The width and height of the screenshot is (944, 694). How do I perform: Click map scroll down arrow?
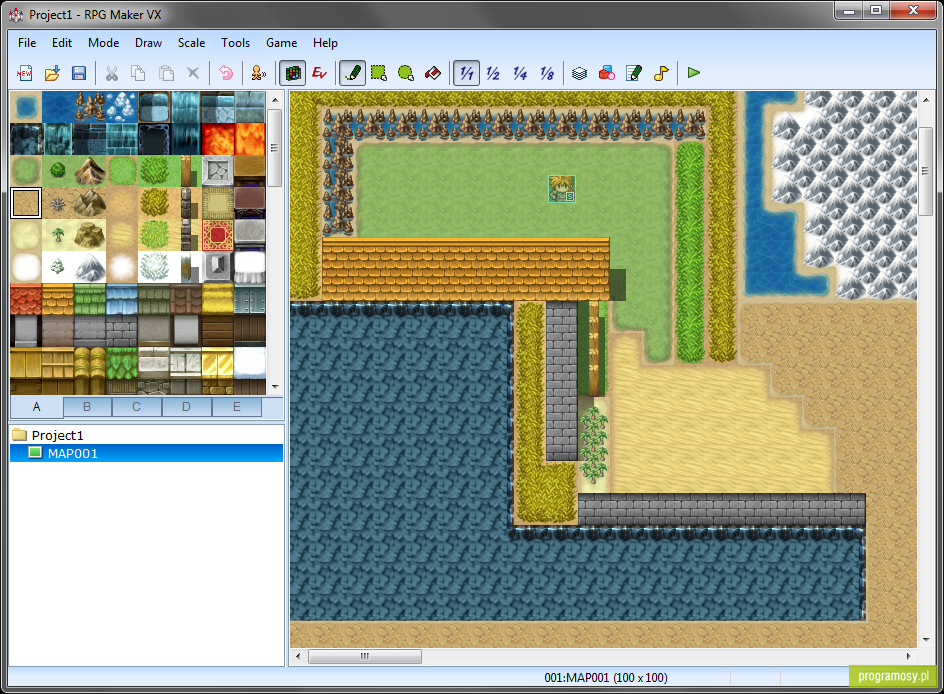(x=926, y=640)
